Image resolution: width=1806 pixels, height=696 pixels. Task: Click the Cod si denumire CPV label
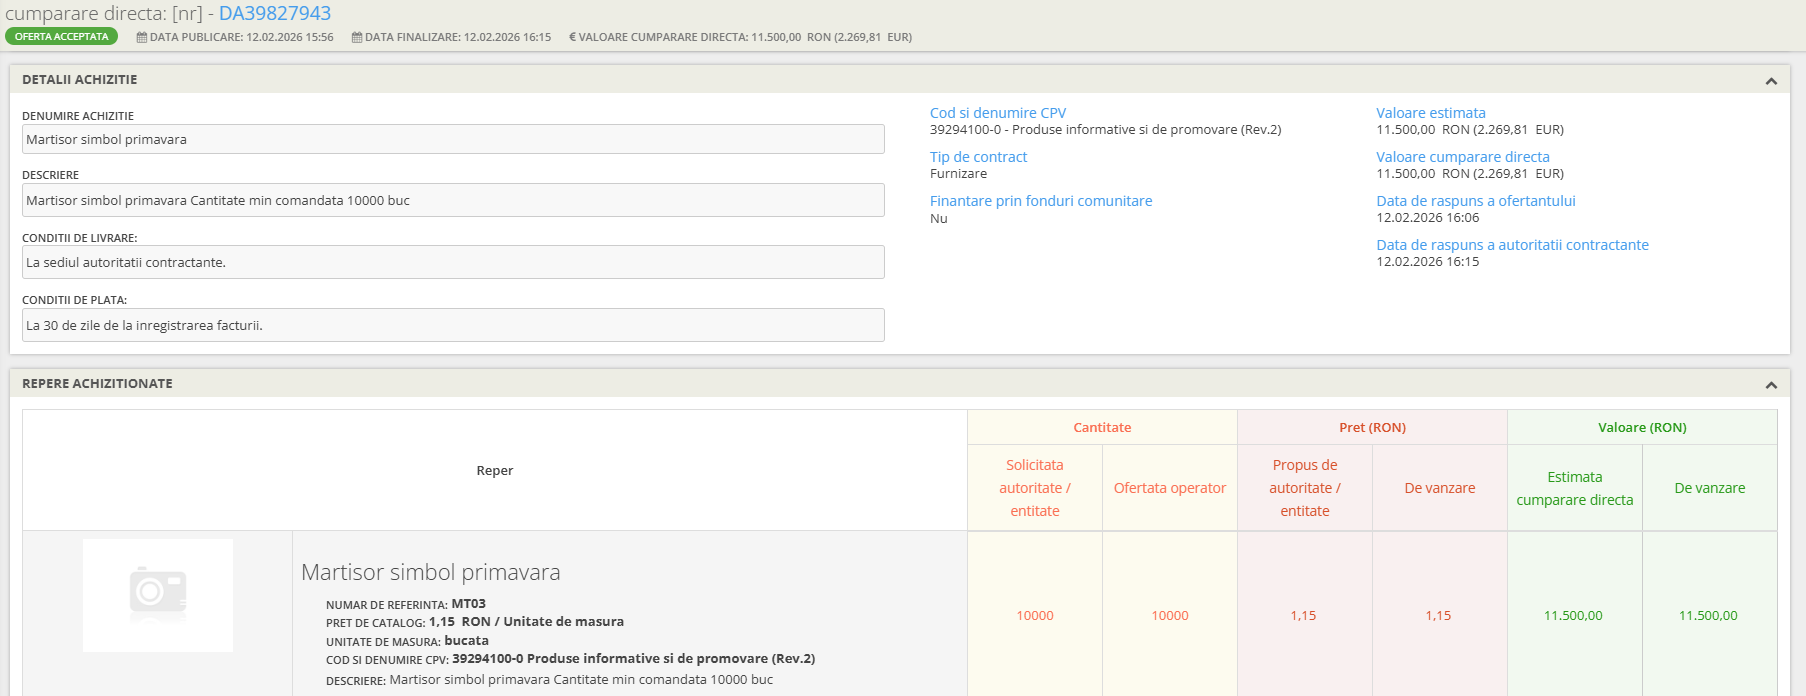997,113
